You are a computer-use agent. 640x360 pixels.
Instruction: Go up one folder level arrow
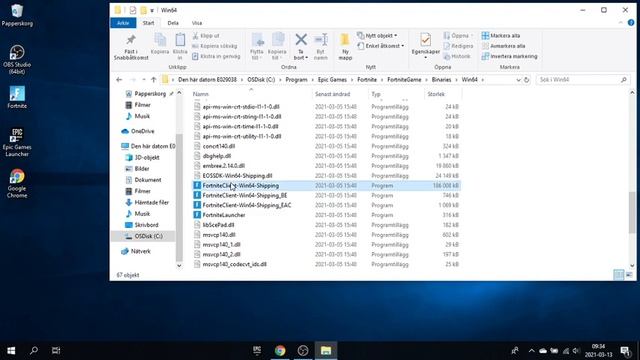pos(153,80)
